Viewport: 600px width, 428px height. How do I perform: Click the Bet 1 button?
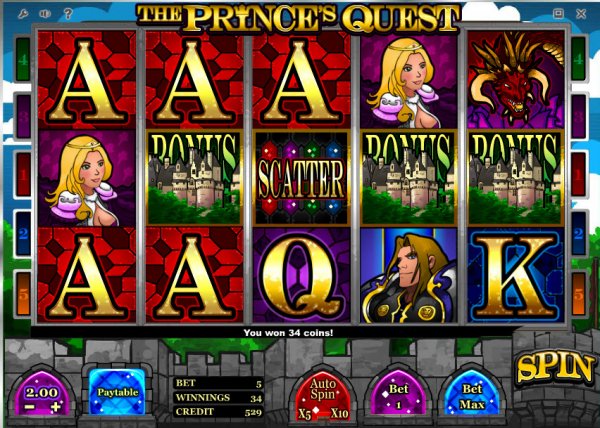398,394
